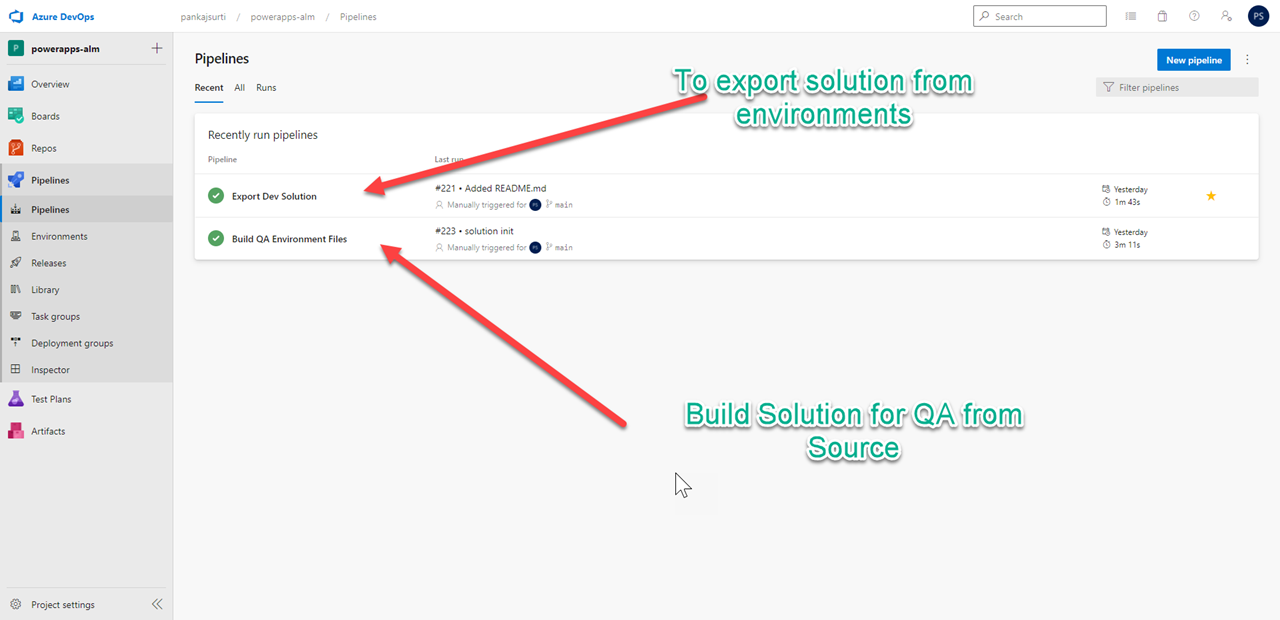Click the plus button next to powerapps-alm
Screen dimensions: 1280x620
pos(156,49)
